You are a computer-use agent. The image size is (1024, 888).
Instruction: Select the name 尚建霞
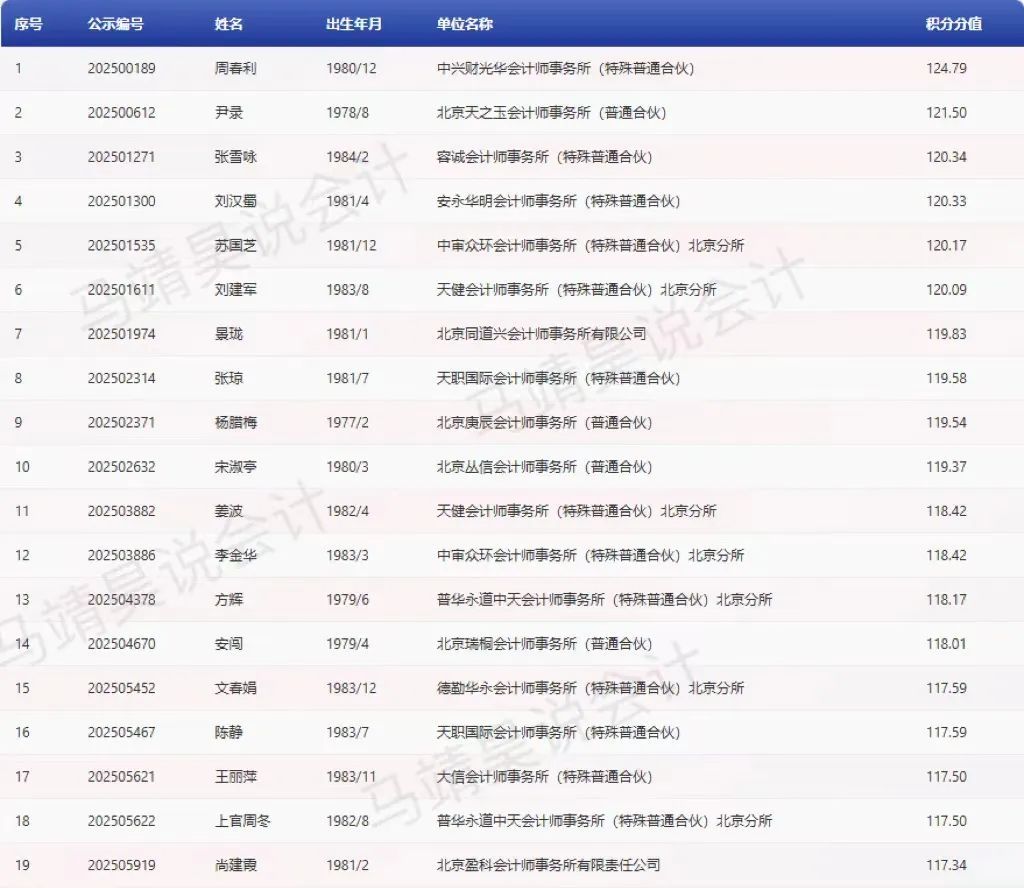click(236, 865)
